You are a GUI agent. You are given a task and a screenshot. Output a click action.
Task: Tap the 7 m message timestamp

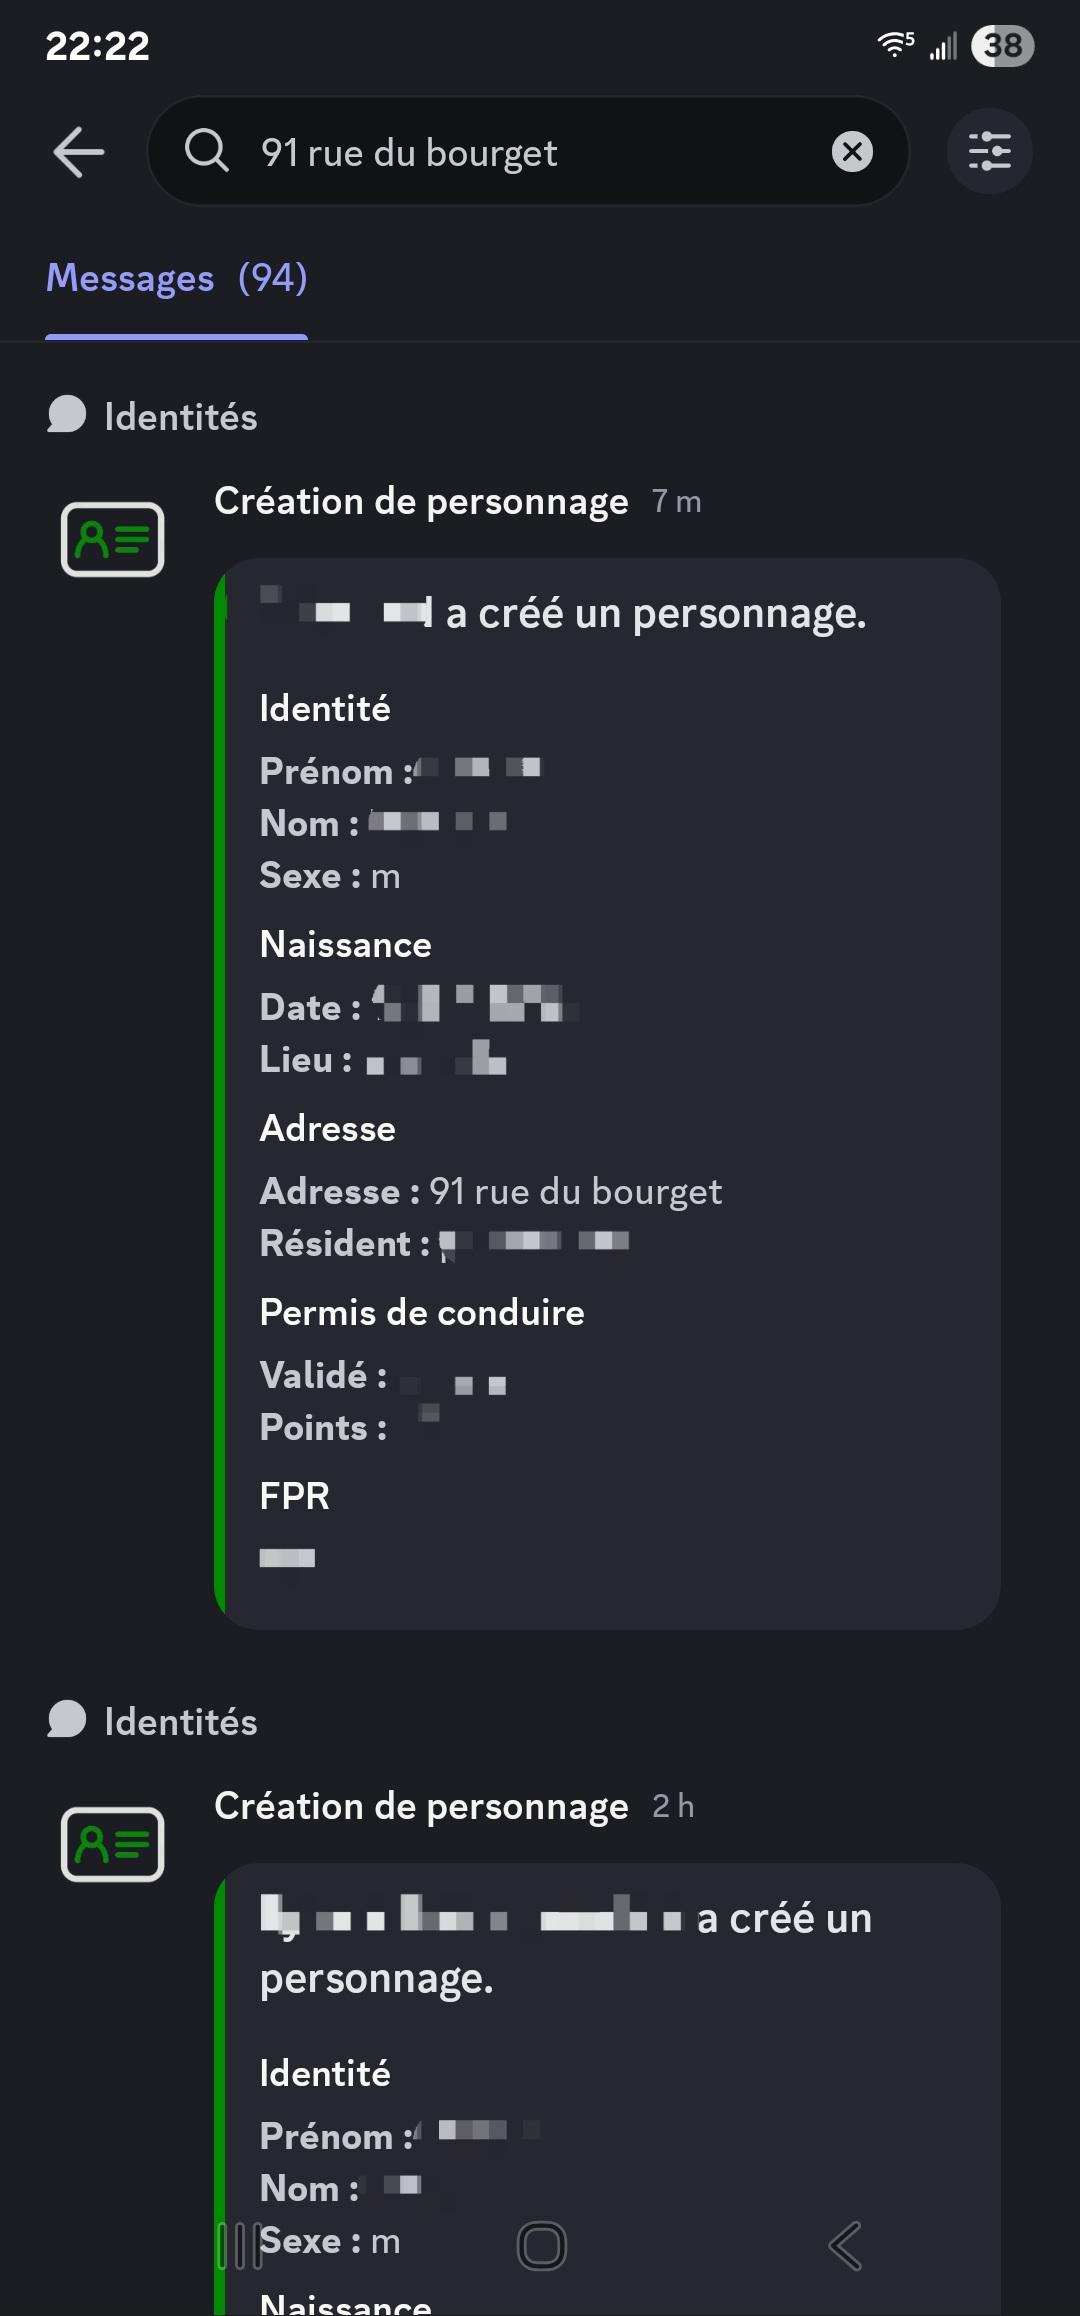tap(677, 502)
